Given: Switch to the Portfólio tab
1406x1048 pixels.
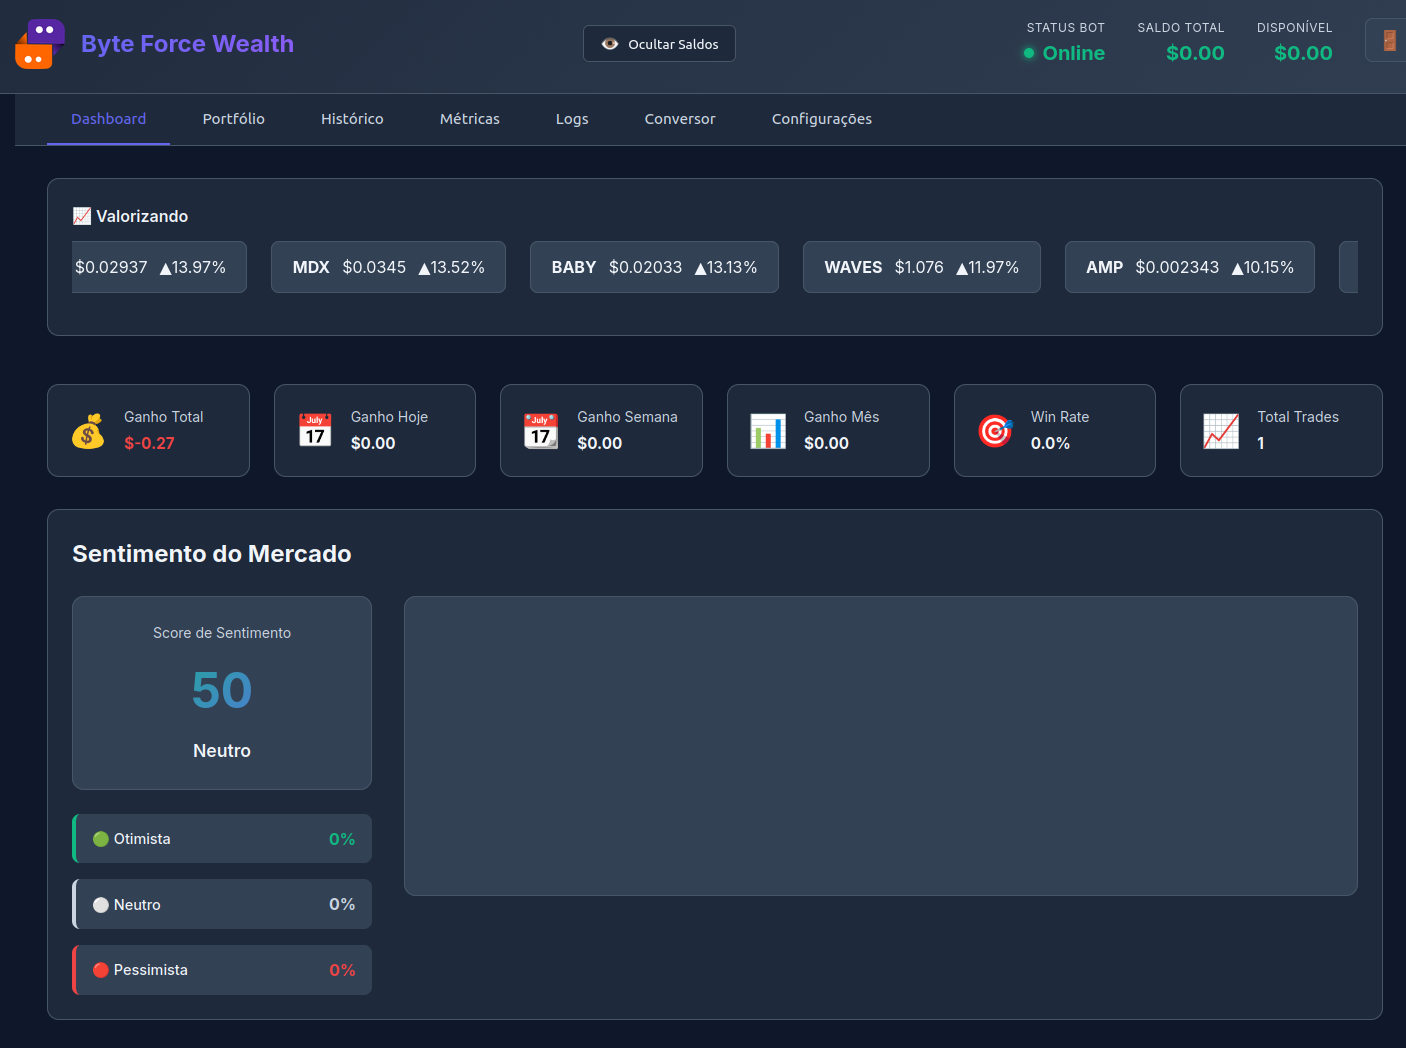Looking at the screenshot, I should point(233,119).
